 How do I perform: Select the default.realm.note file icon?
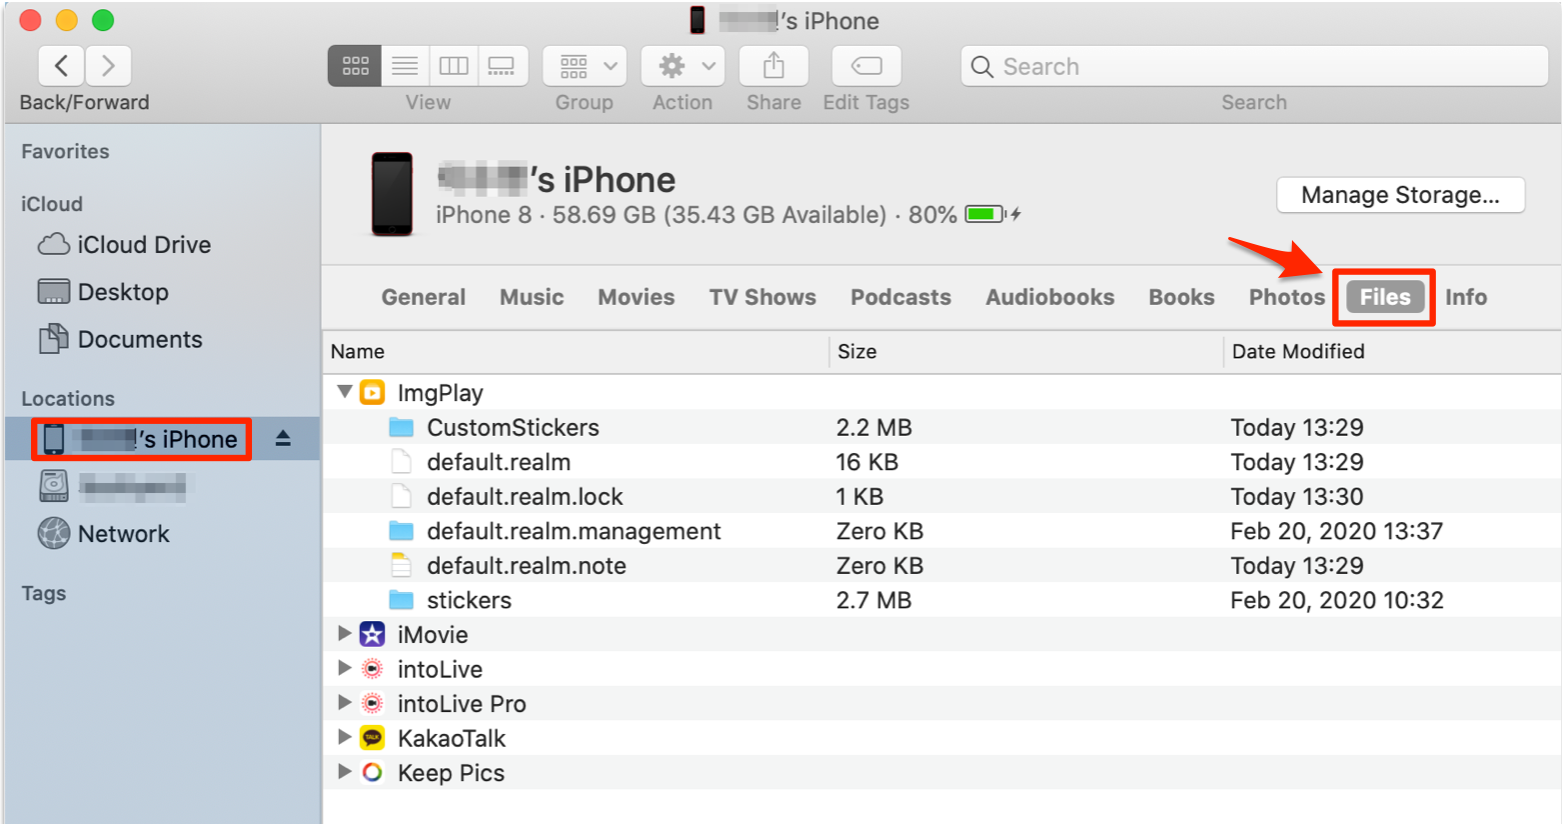pyautogui.click(x=401, y=565)
